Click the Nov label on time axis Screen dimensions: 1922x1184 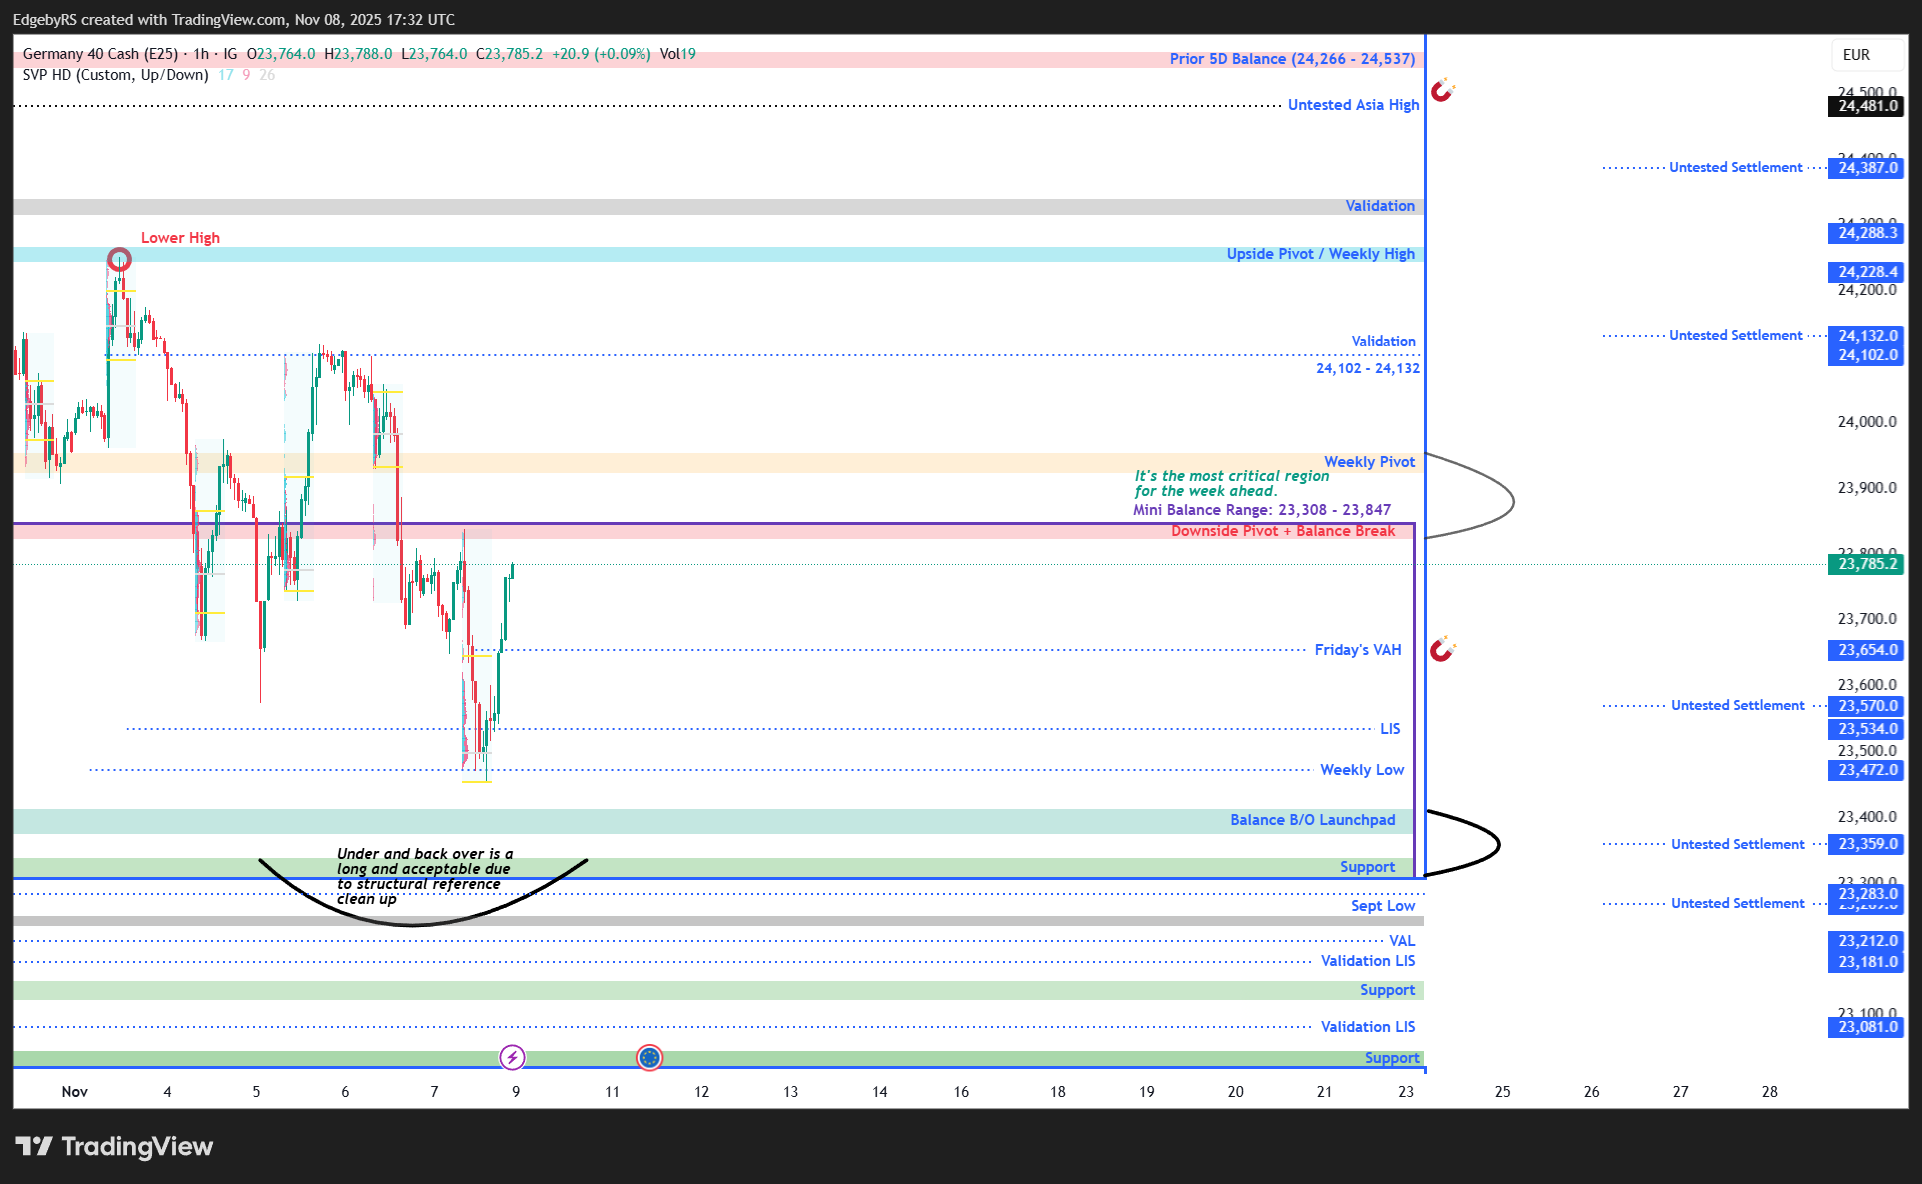[x=74, y=1092]
